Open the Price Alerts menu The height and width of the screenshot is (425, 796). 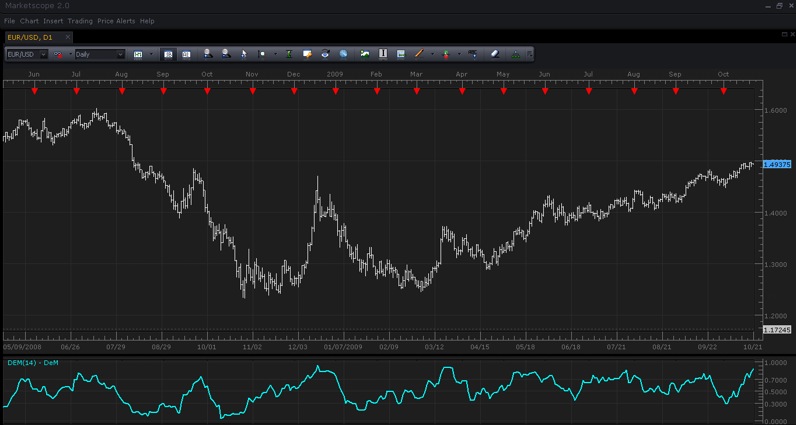point(116,21)
